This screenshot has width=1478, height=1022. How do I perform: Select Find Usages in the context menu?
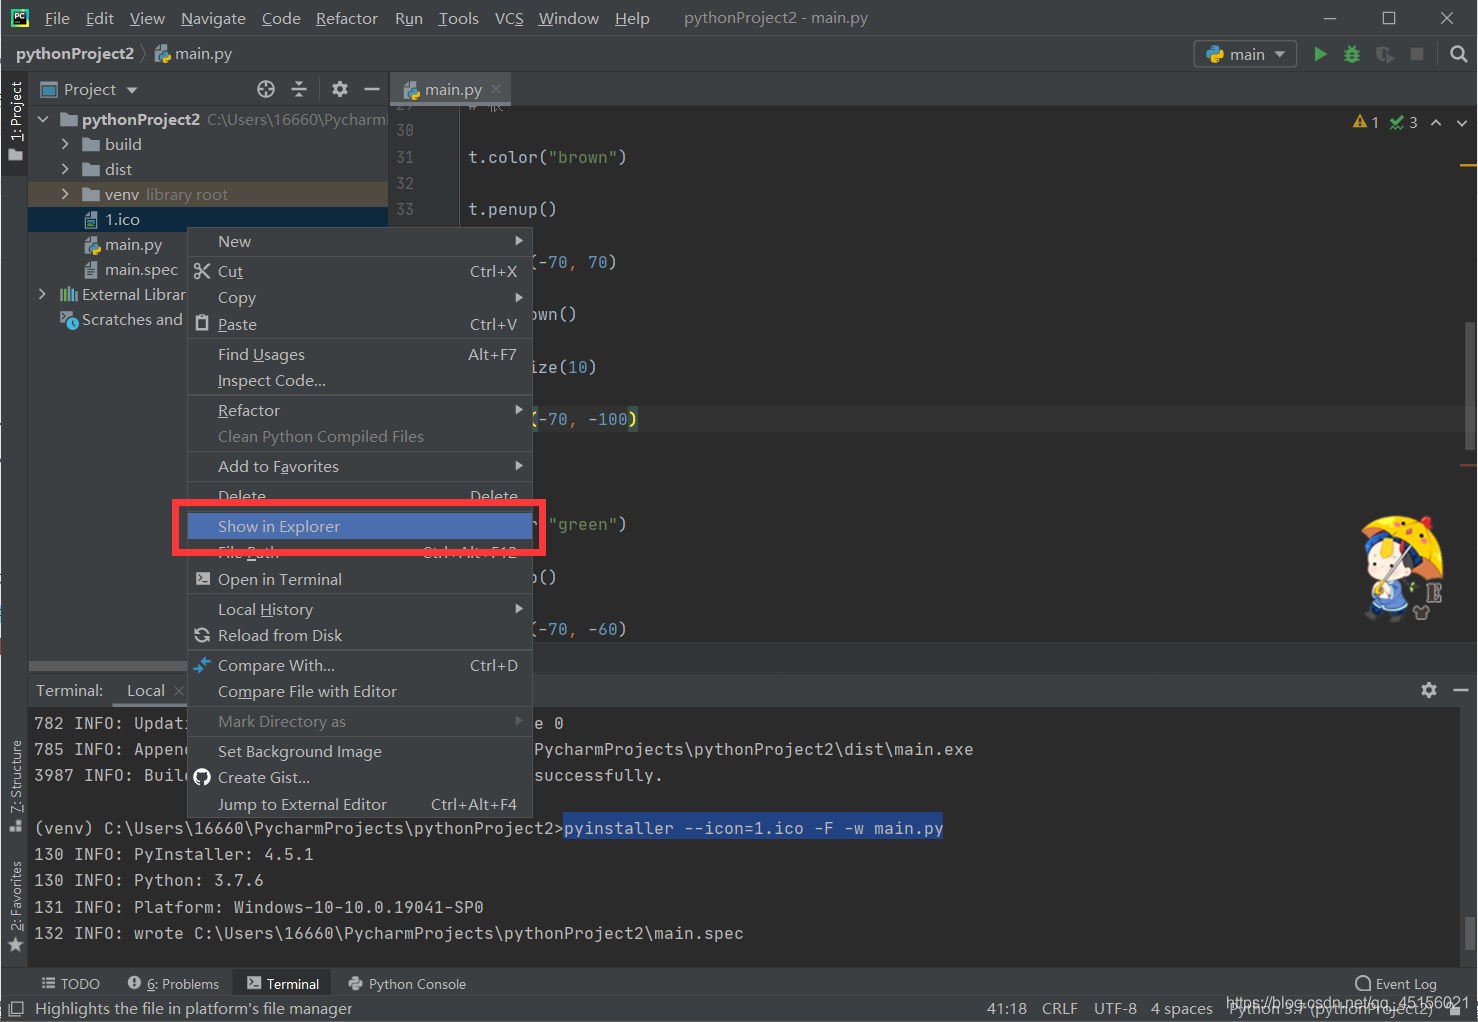360,354
